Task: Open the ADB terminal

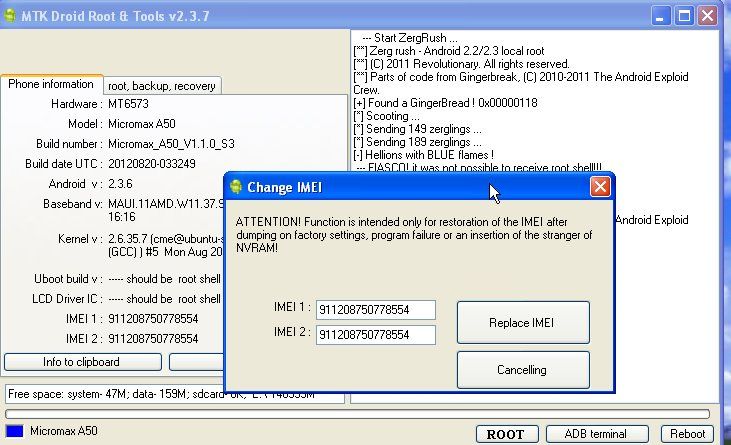Action: point(597,434)
